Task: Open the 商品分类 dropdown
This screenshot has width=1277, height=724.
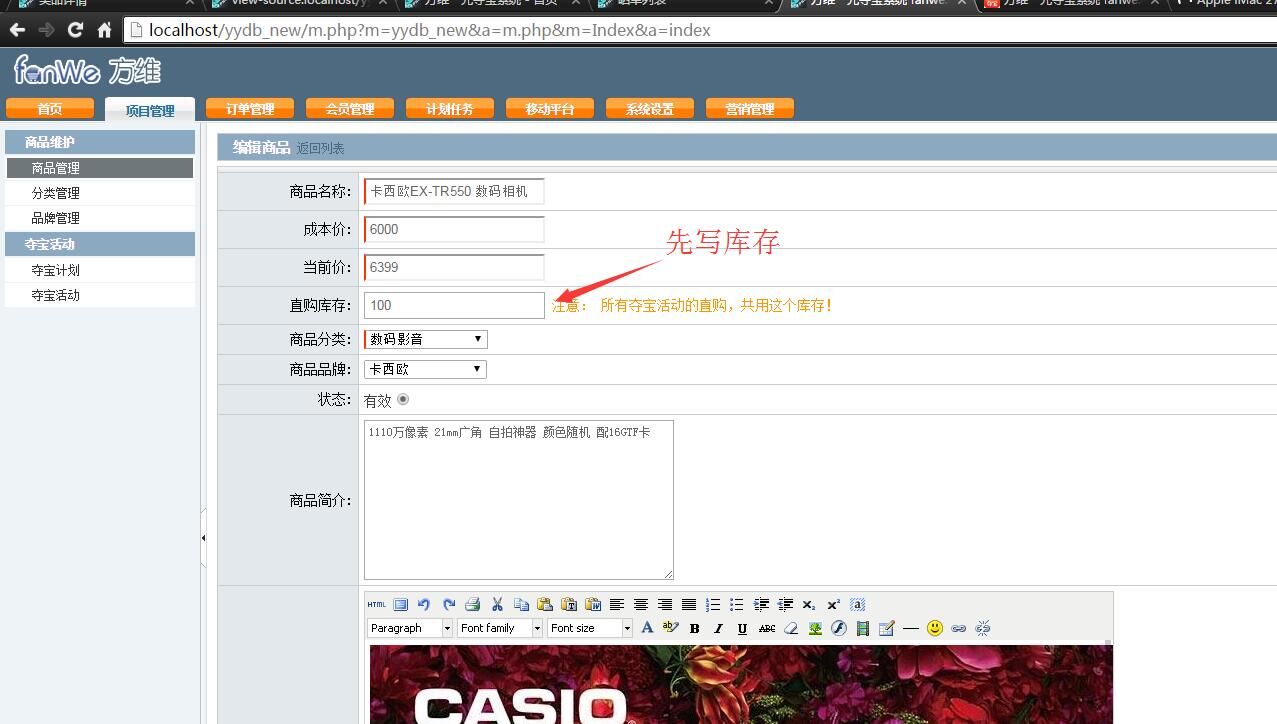Action: [425, 339]
